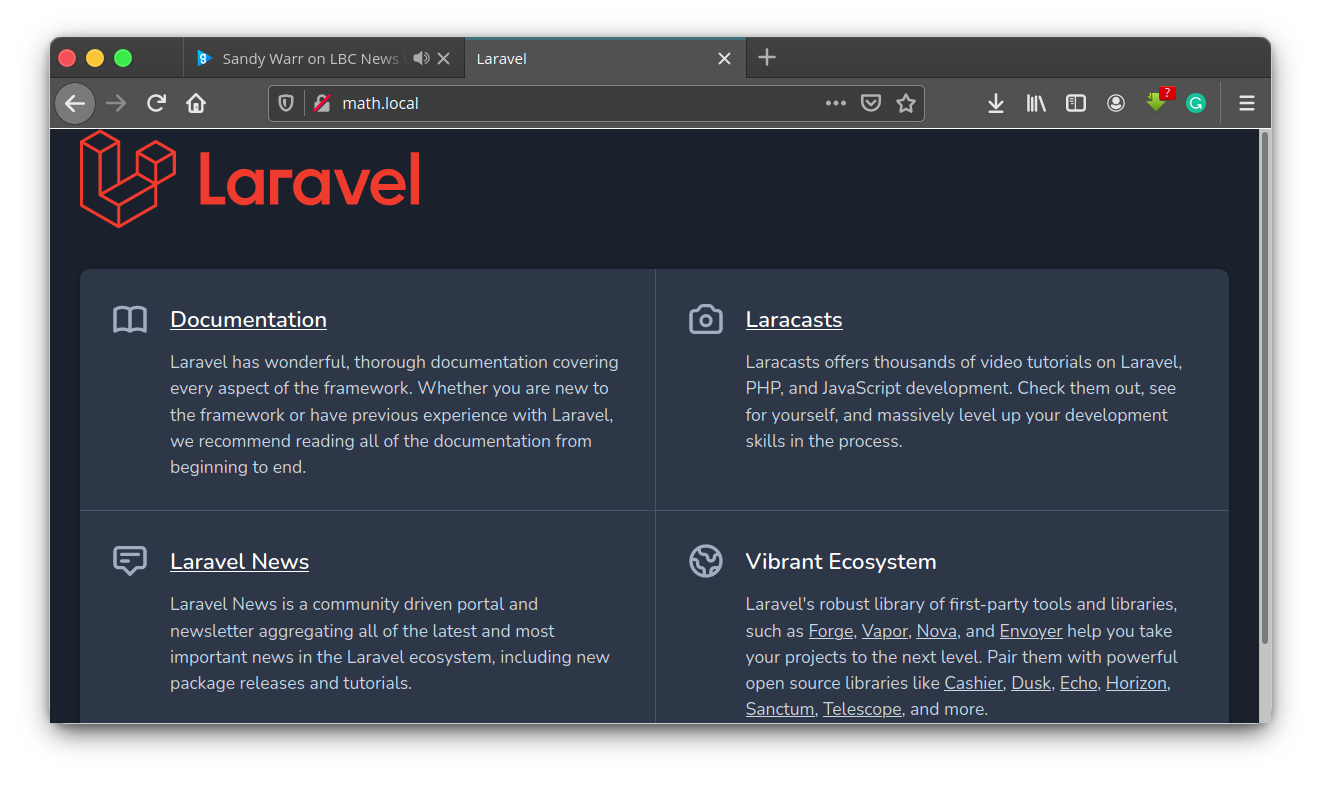Follow the Vapor link
Image resolution: width=1321 pixels, height=786 pixels.
885,631
